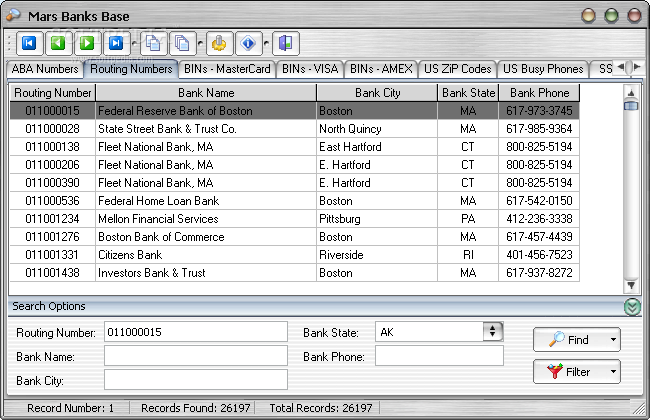Screen dimensions: 650x420
Task: Select the Boston Bank of Commerce row
Action: coord(294,237)
